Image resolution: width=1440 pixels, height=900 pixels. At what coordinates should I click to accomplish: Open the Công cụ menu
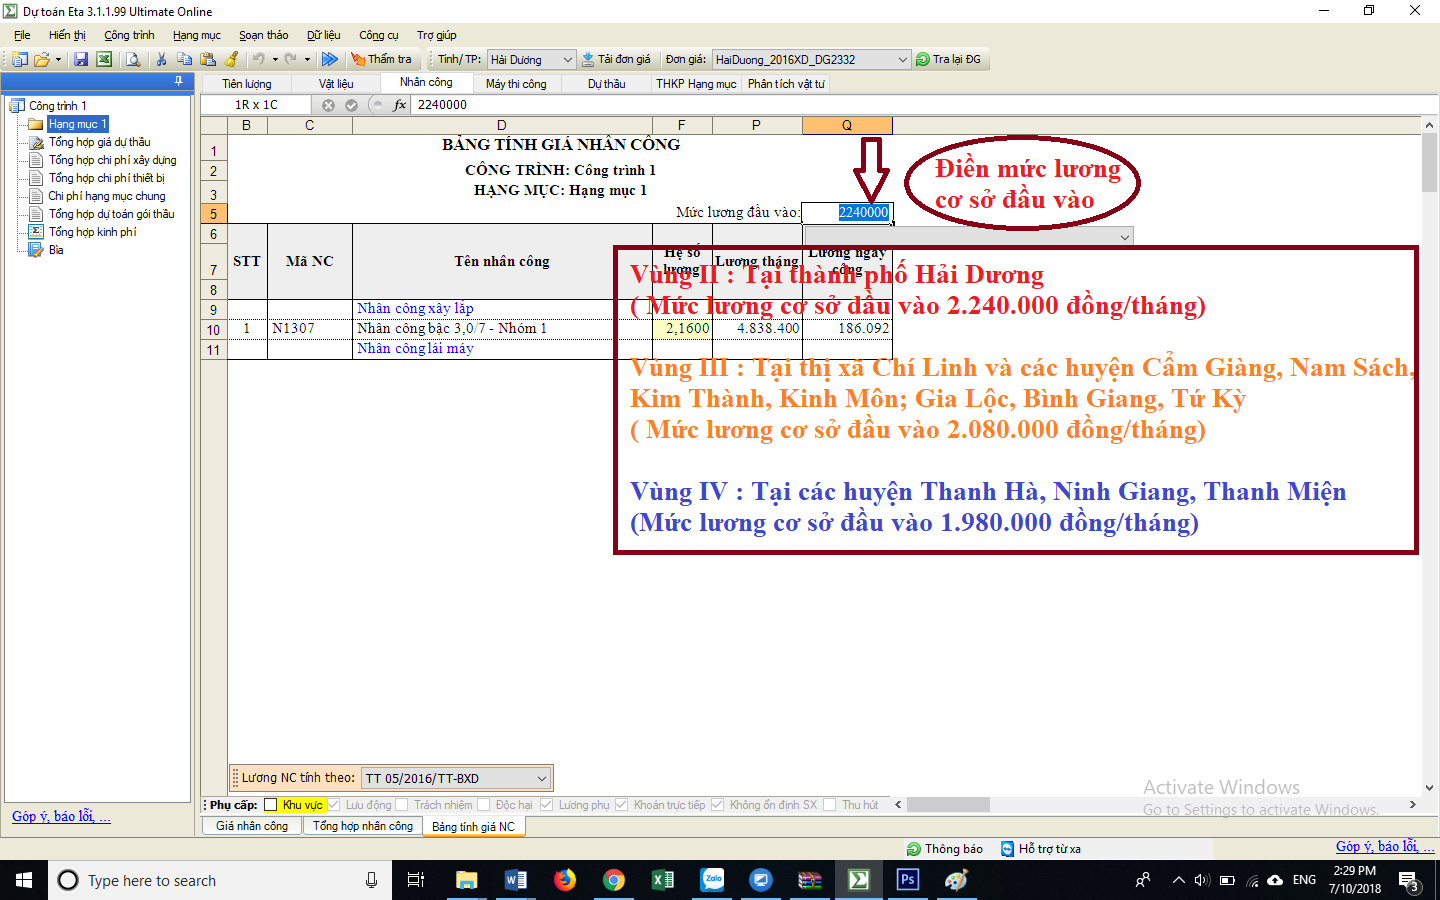(x=378, y=35)
